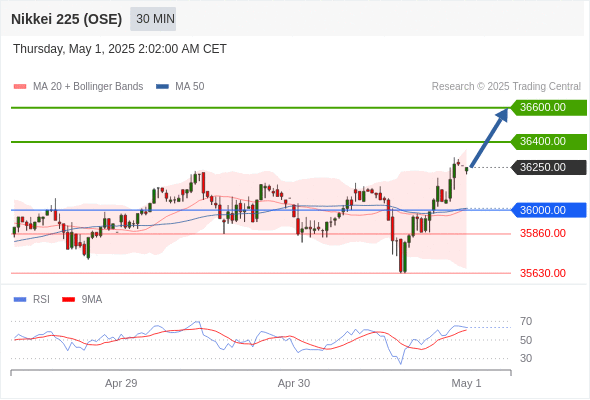Image resolution: width=590 pixels, height=400 pixels.
Task: Toggle the 9MA red legend swatch
Action: tap(68, 300)
